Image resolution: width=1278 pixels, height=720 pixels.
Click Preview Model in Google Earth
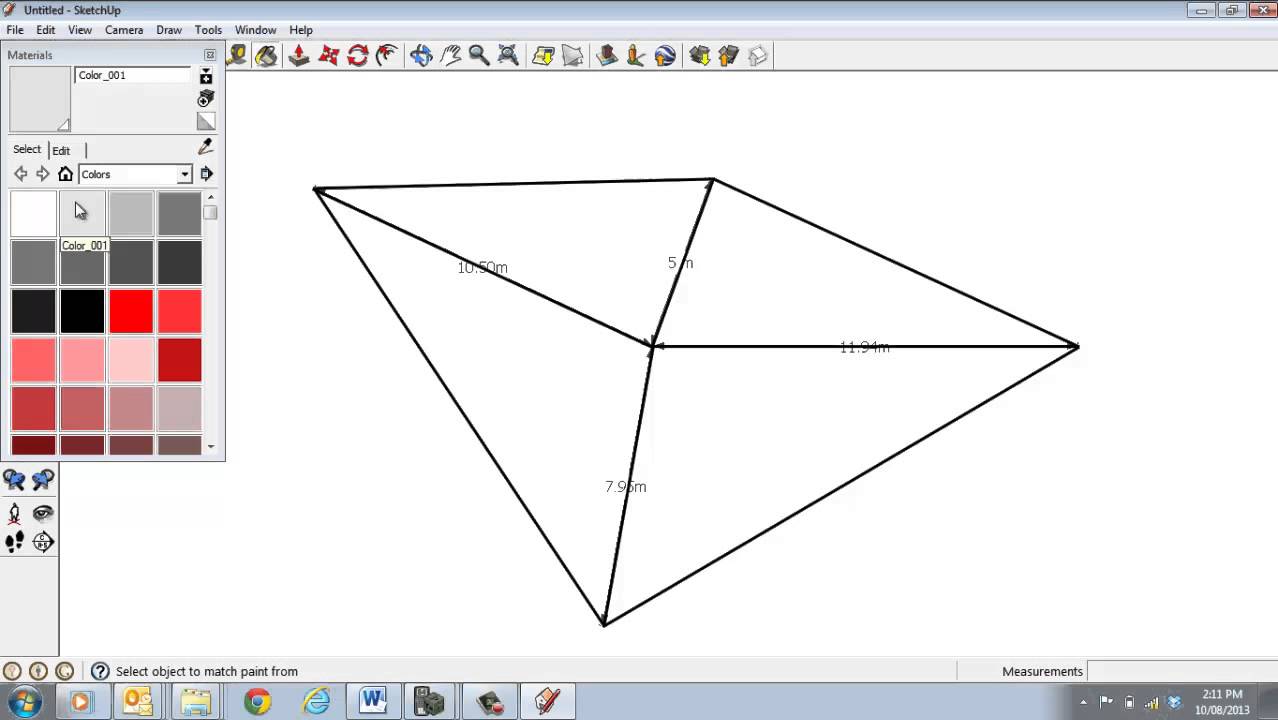tap(665, 55)
